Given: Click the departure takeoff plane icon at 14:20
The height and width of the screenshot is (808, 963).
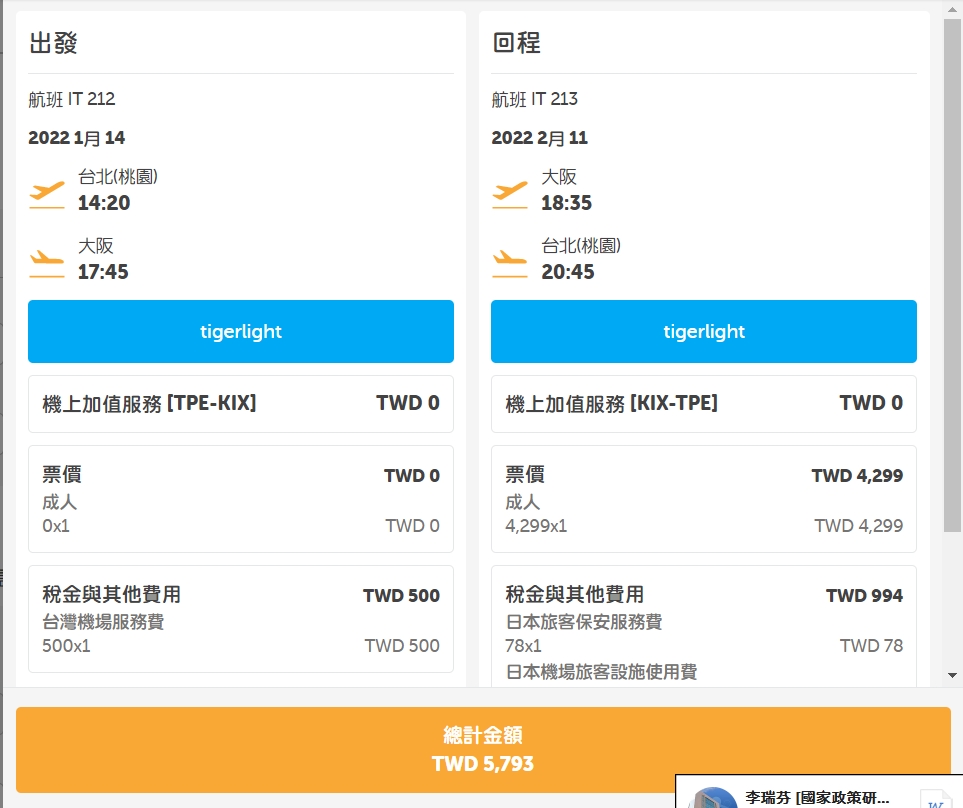Looking at the screenshot, I should tap(47, 195).
